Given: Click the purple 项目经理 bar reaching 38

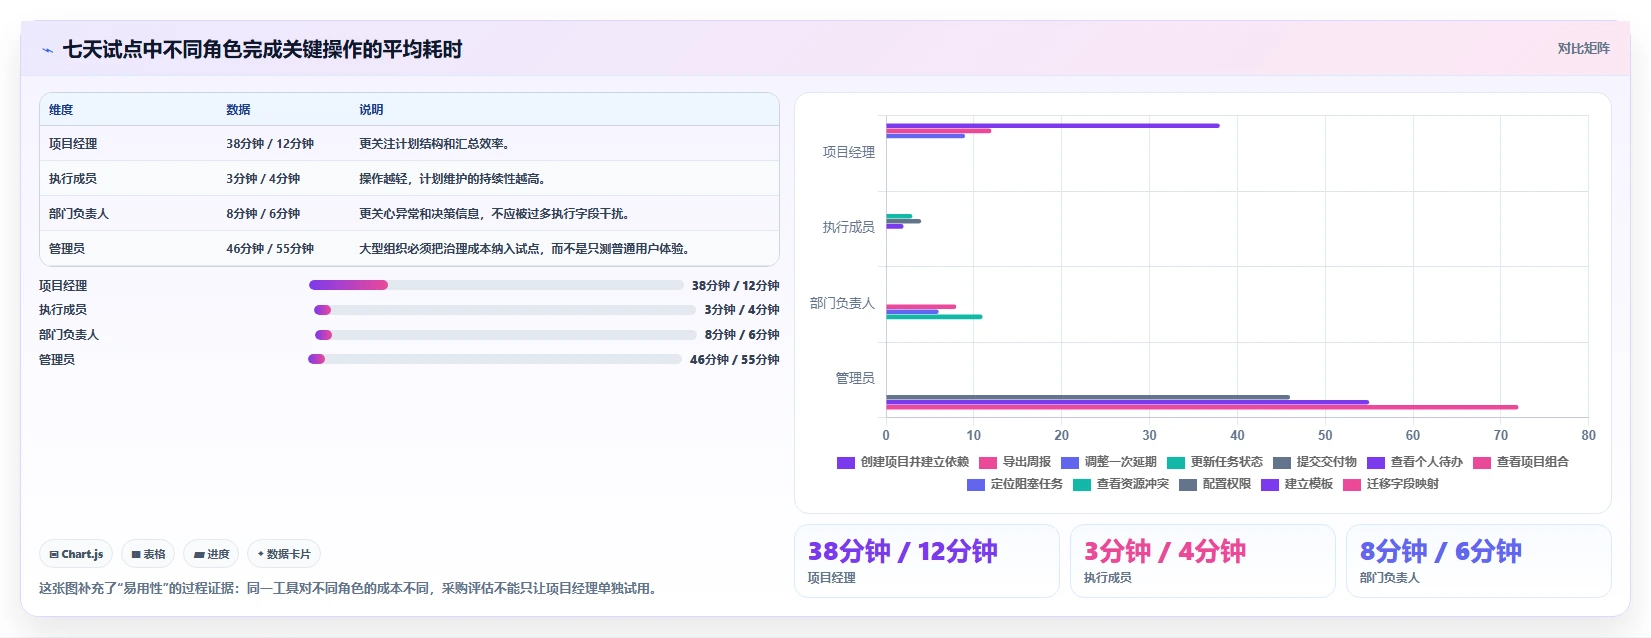Looking at the screenshot, I should coord(1053,125).
